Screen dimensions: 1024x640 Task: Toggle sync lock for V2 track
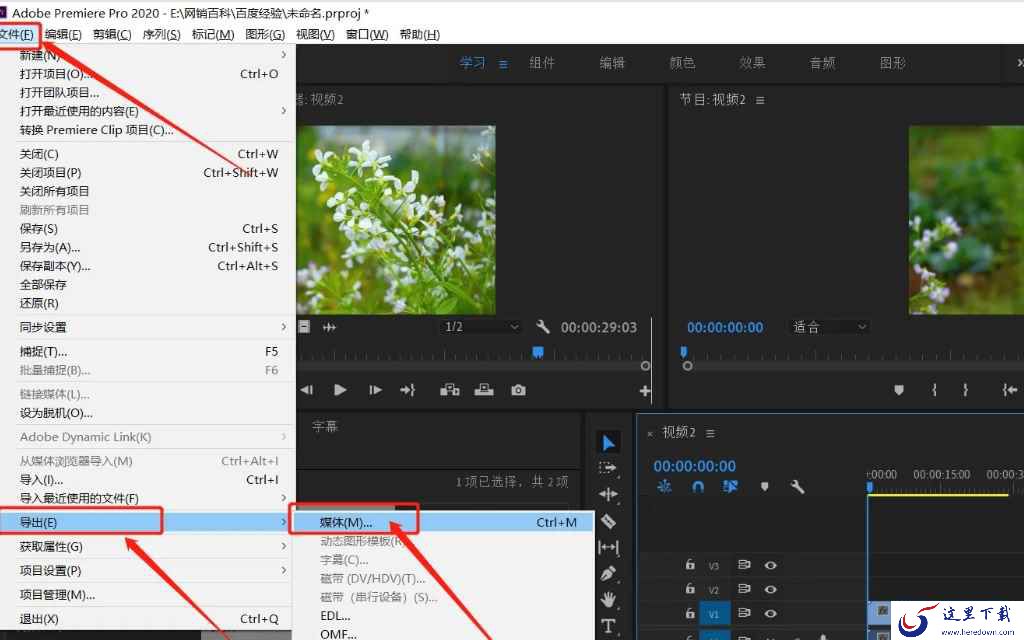(743, 589)
